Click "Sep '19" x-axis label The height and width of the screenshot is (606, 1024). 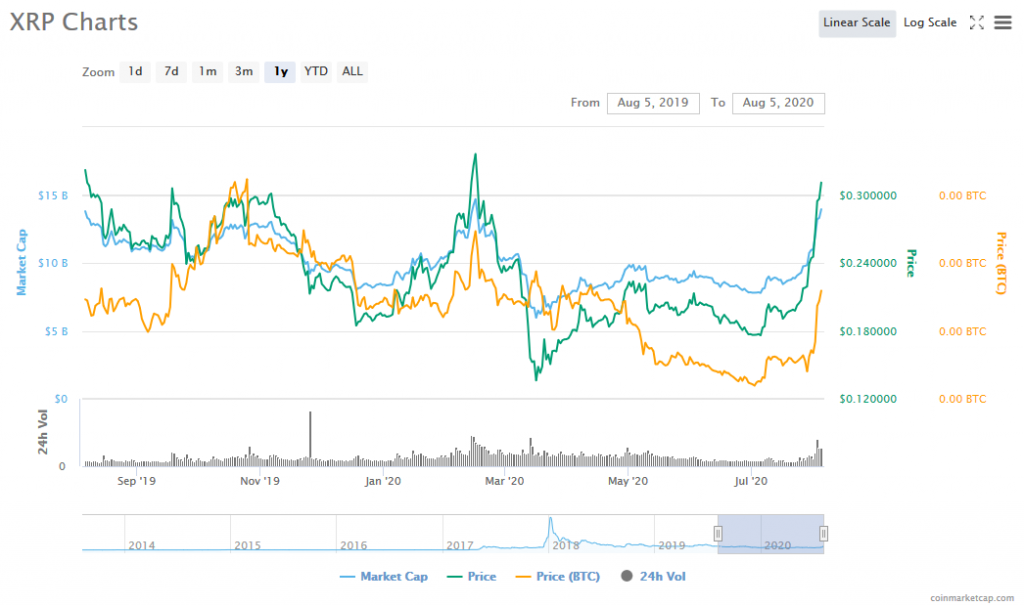pos(136,481)
